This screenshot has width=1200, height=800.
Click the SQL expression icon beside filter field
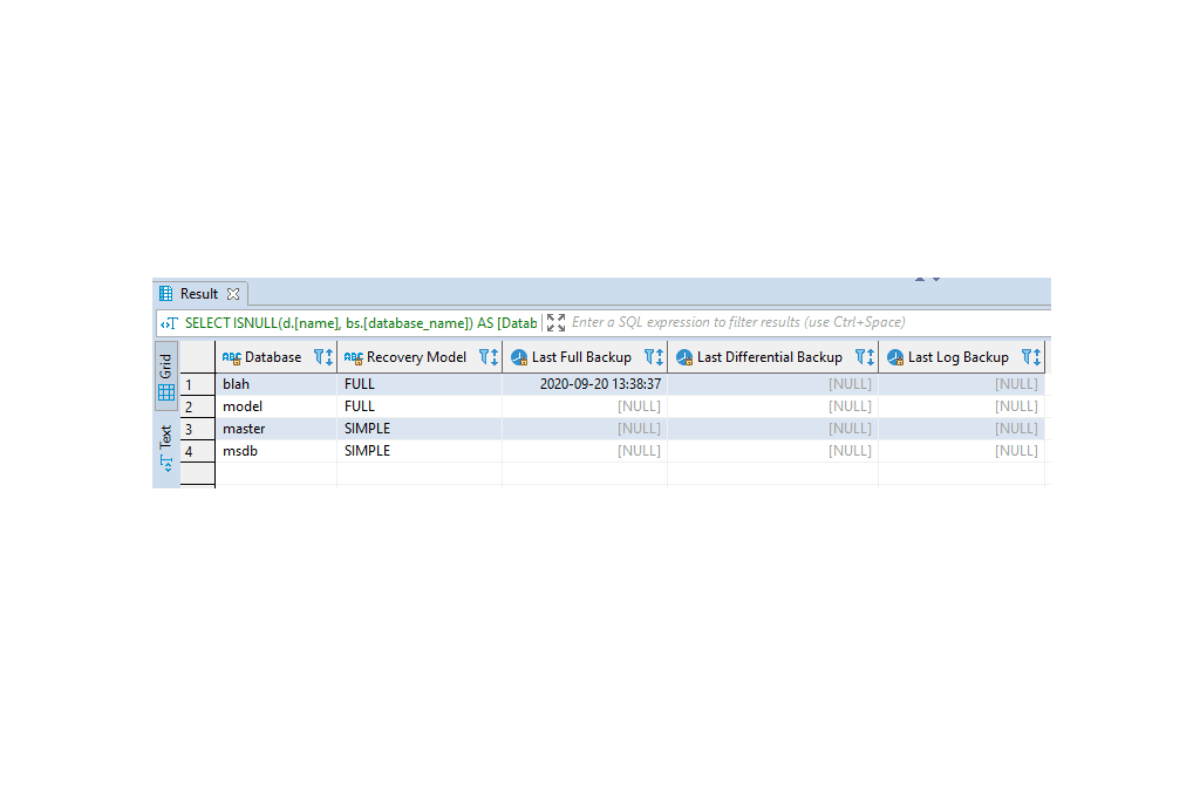(167, 322)
